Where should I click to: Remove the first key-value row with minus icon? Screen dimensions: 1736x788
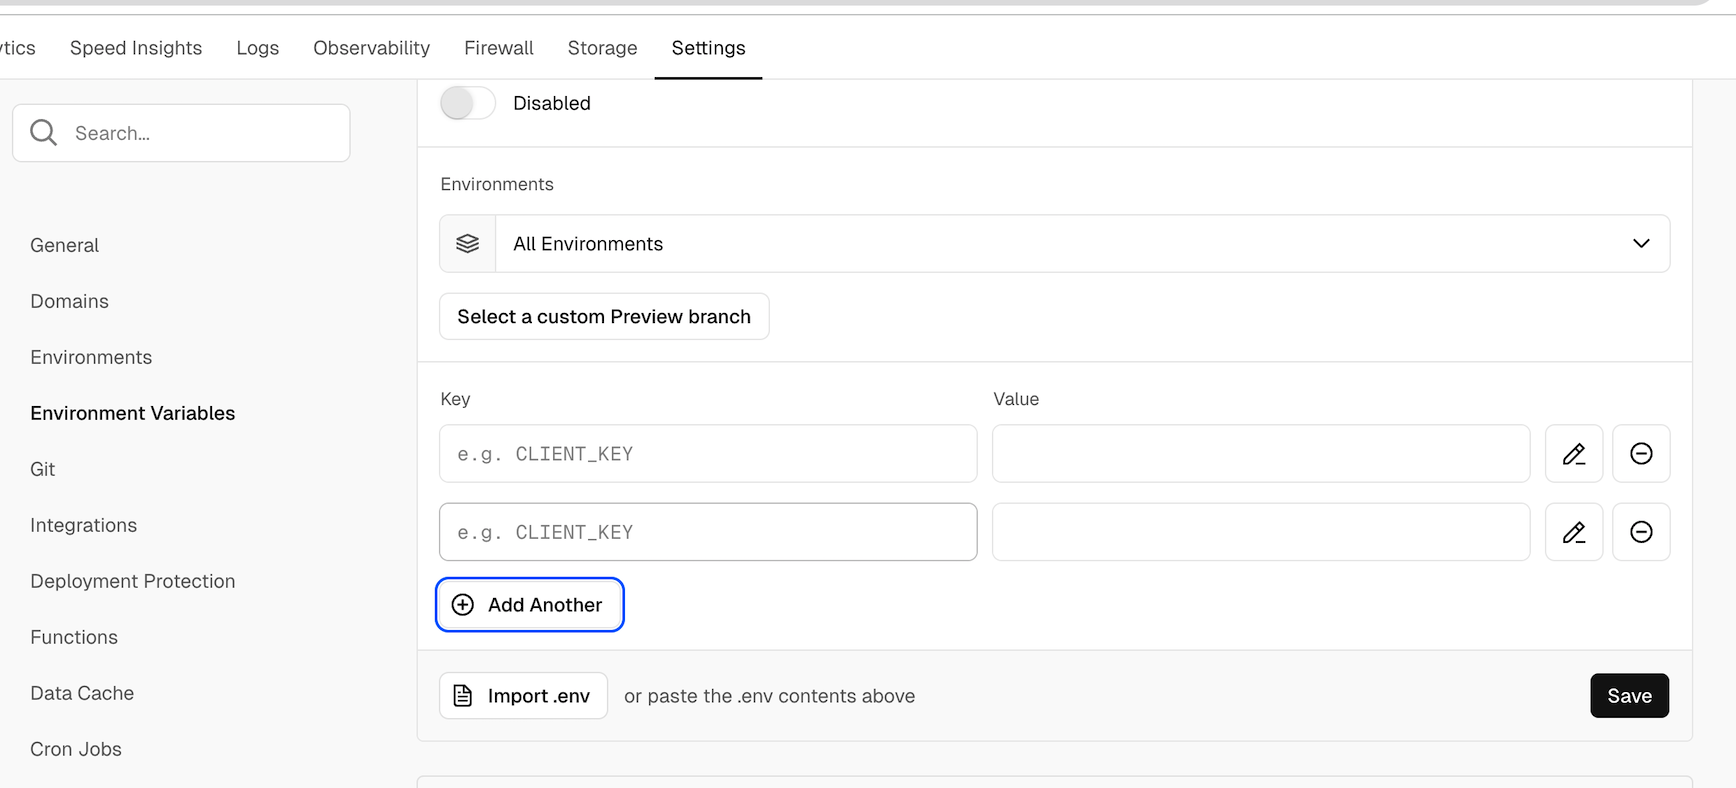pos(1641,454)
